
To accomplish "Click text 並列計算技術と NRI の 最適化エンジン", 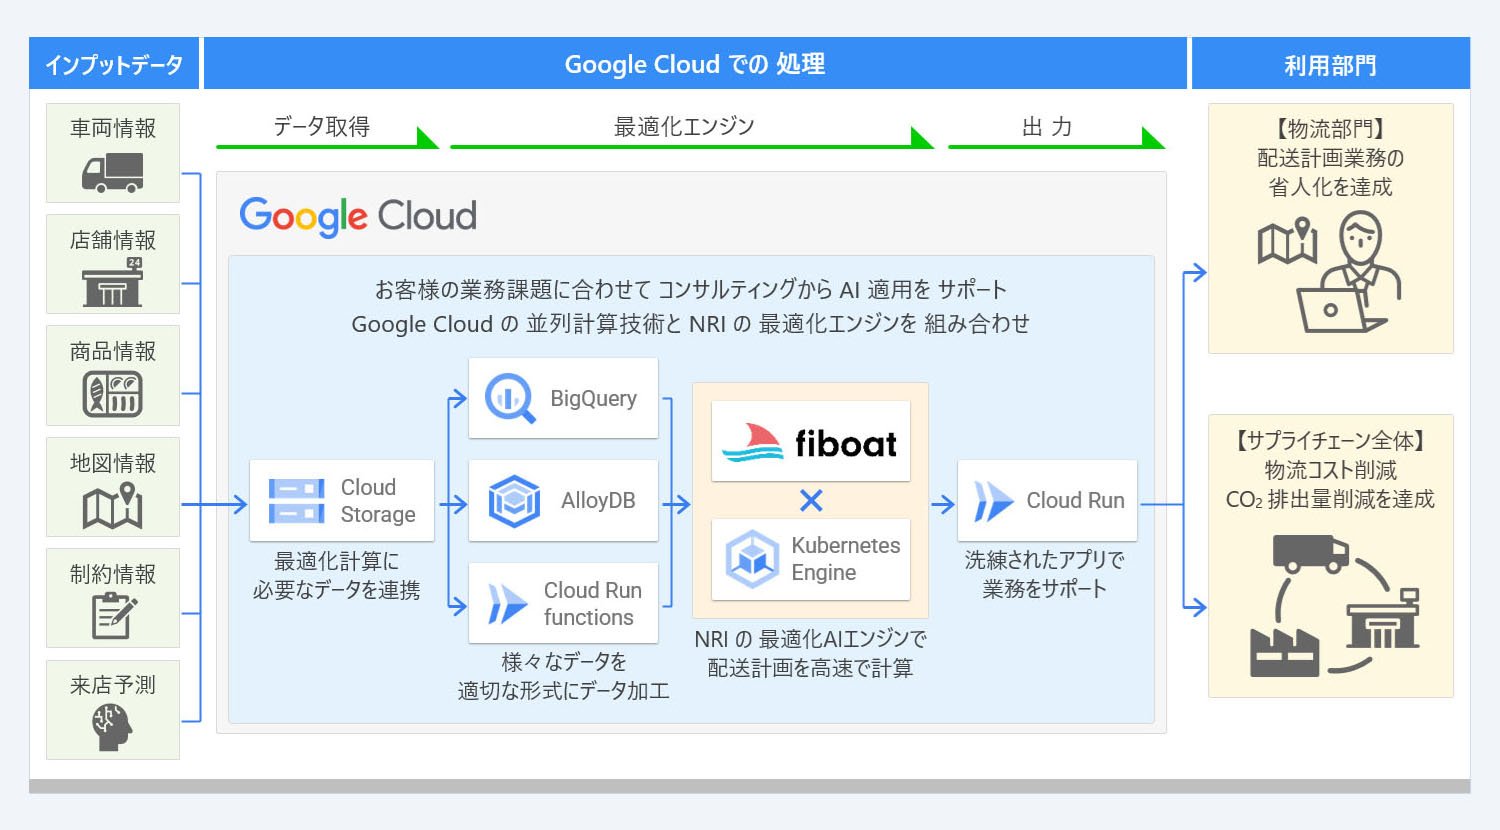I will tap(722, 324).
